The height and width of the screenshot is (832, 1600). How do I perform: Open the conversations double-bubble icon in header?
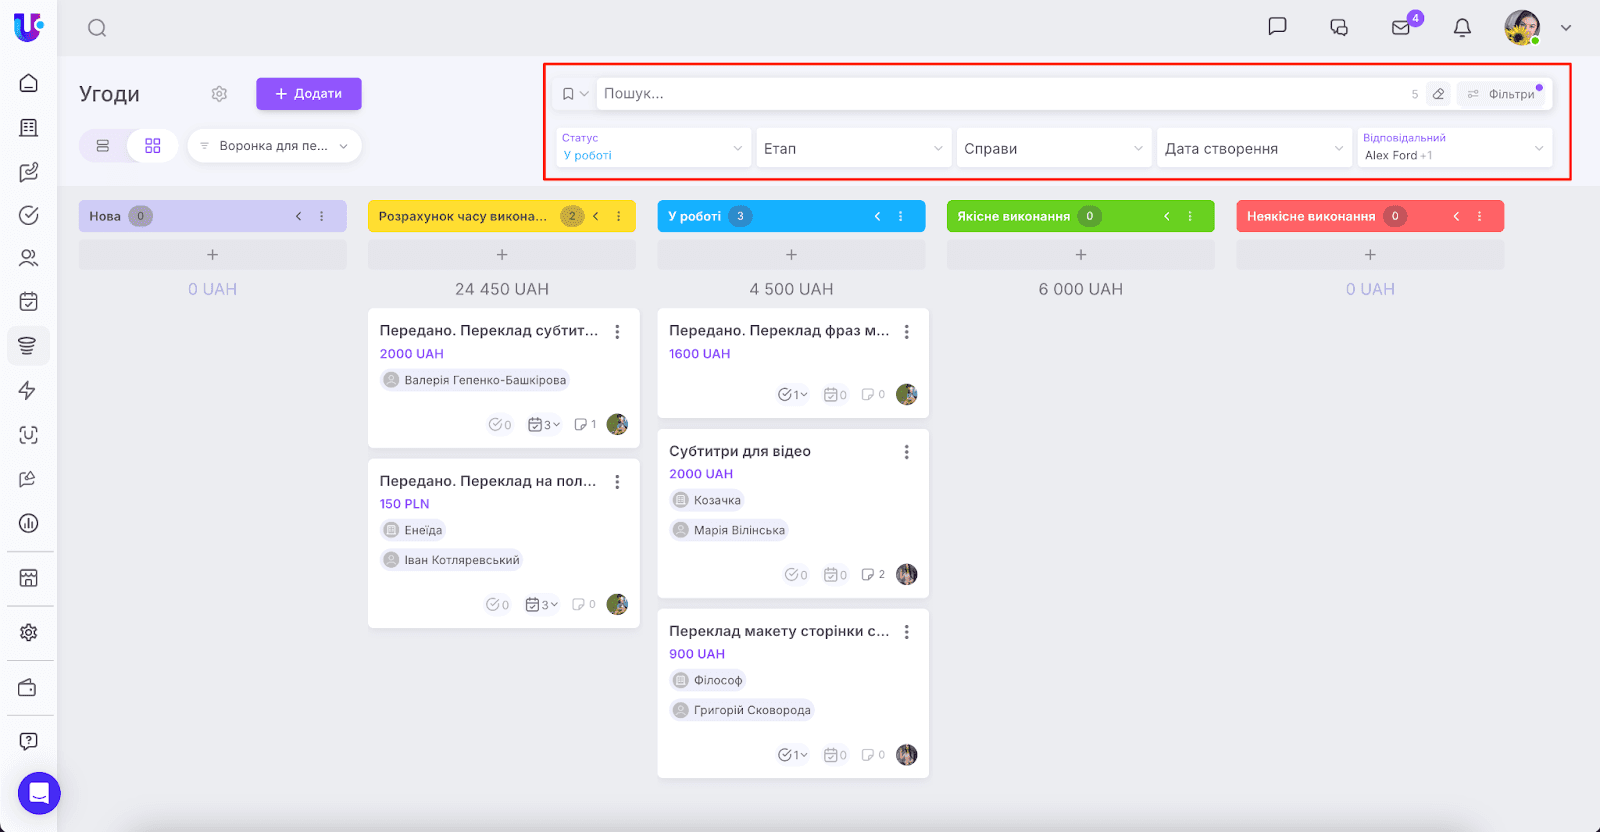click(x=1339, y=28)
